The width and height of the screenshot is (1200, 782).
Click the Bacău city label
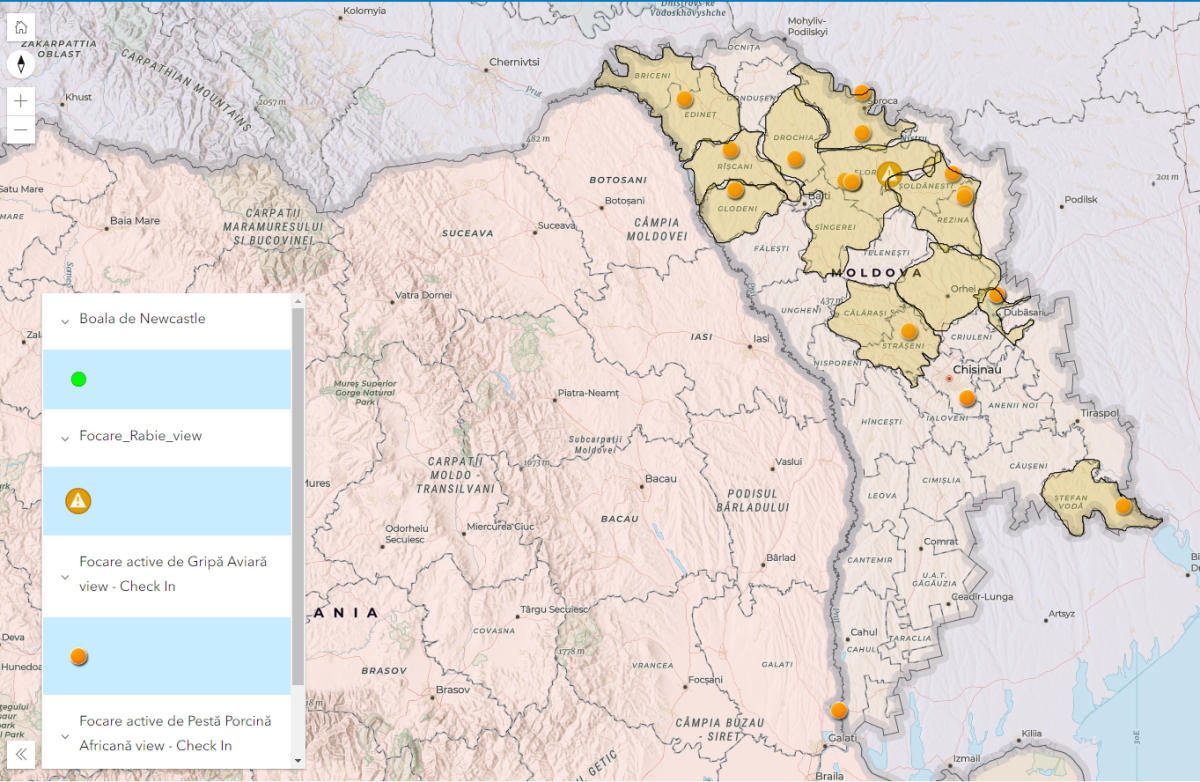[660, 479]
